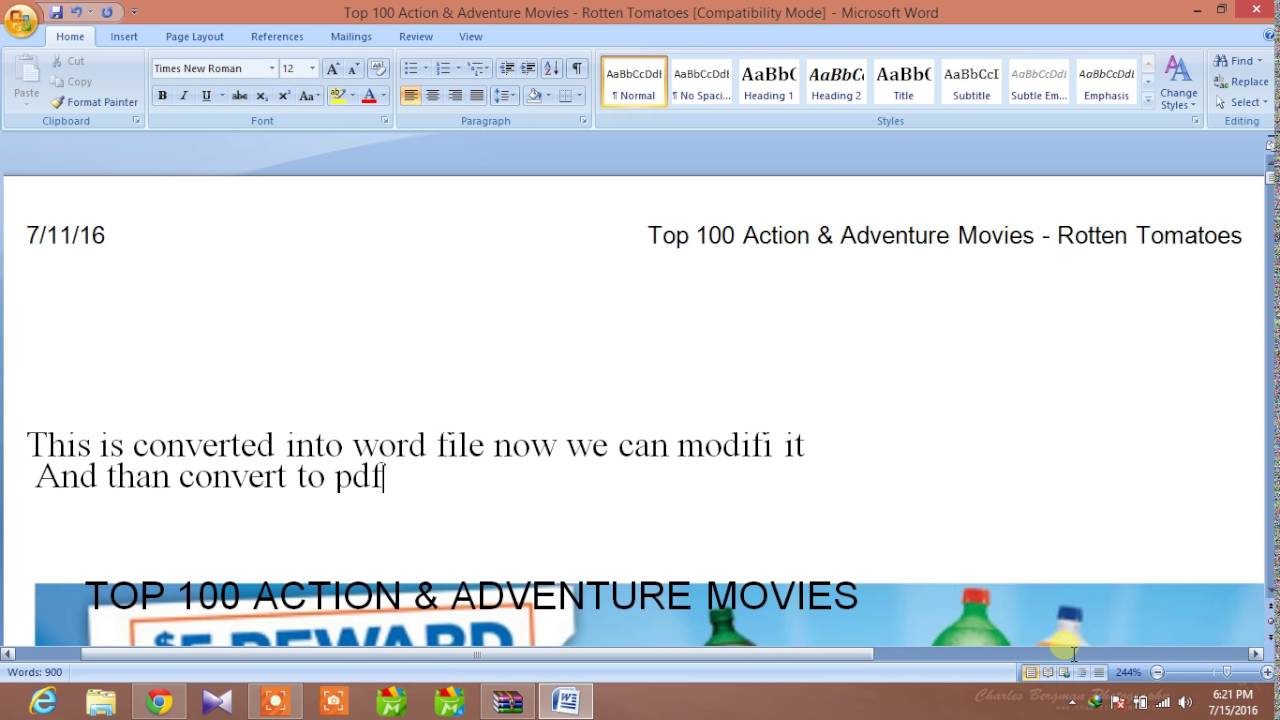Apply the Title style
Image resolution: width=1280 pixels, height=720 pixels.
coord(903,82)
